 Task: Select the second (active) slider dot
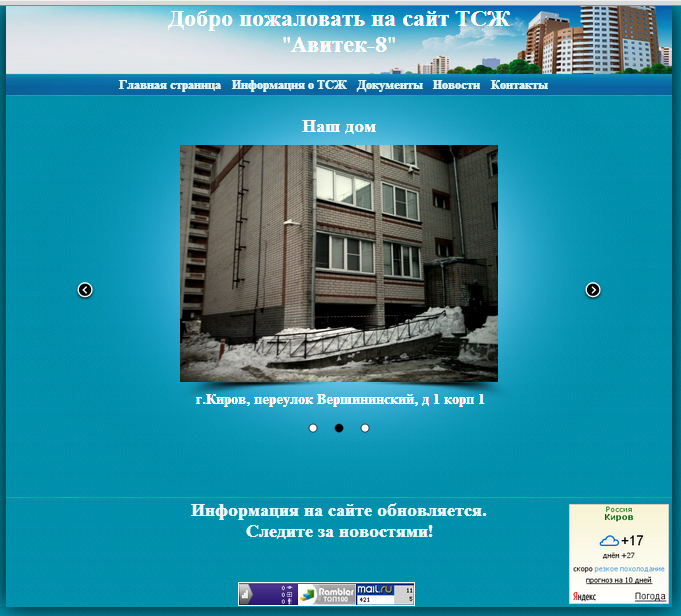(339, 428)
